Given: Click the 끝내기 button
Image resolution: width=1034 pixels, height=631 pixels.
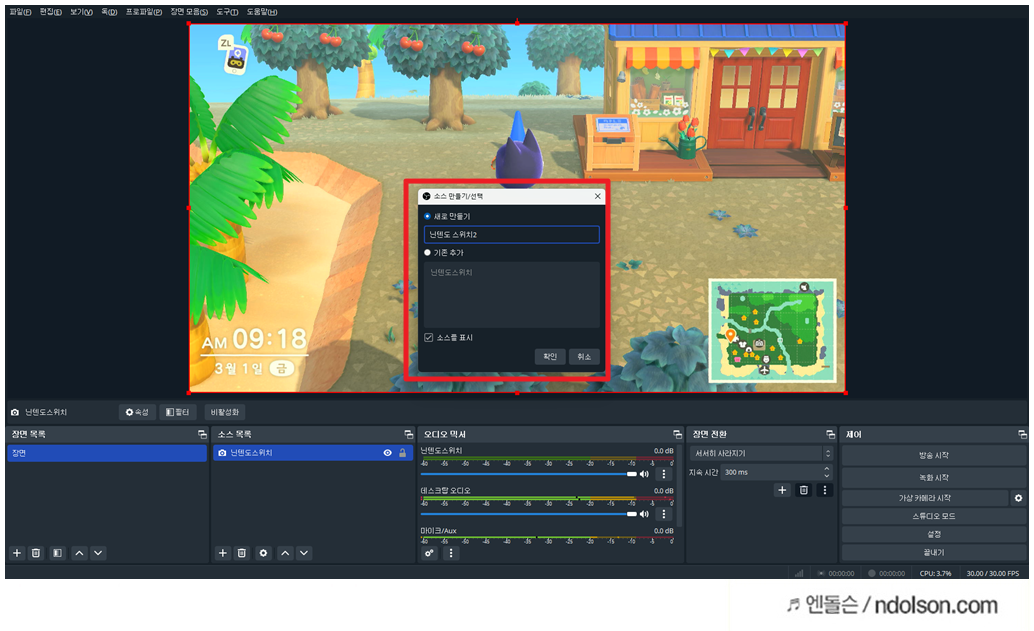Looking at the screenshot, I should click(x=934, y=552).
